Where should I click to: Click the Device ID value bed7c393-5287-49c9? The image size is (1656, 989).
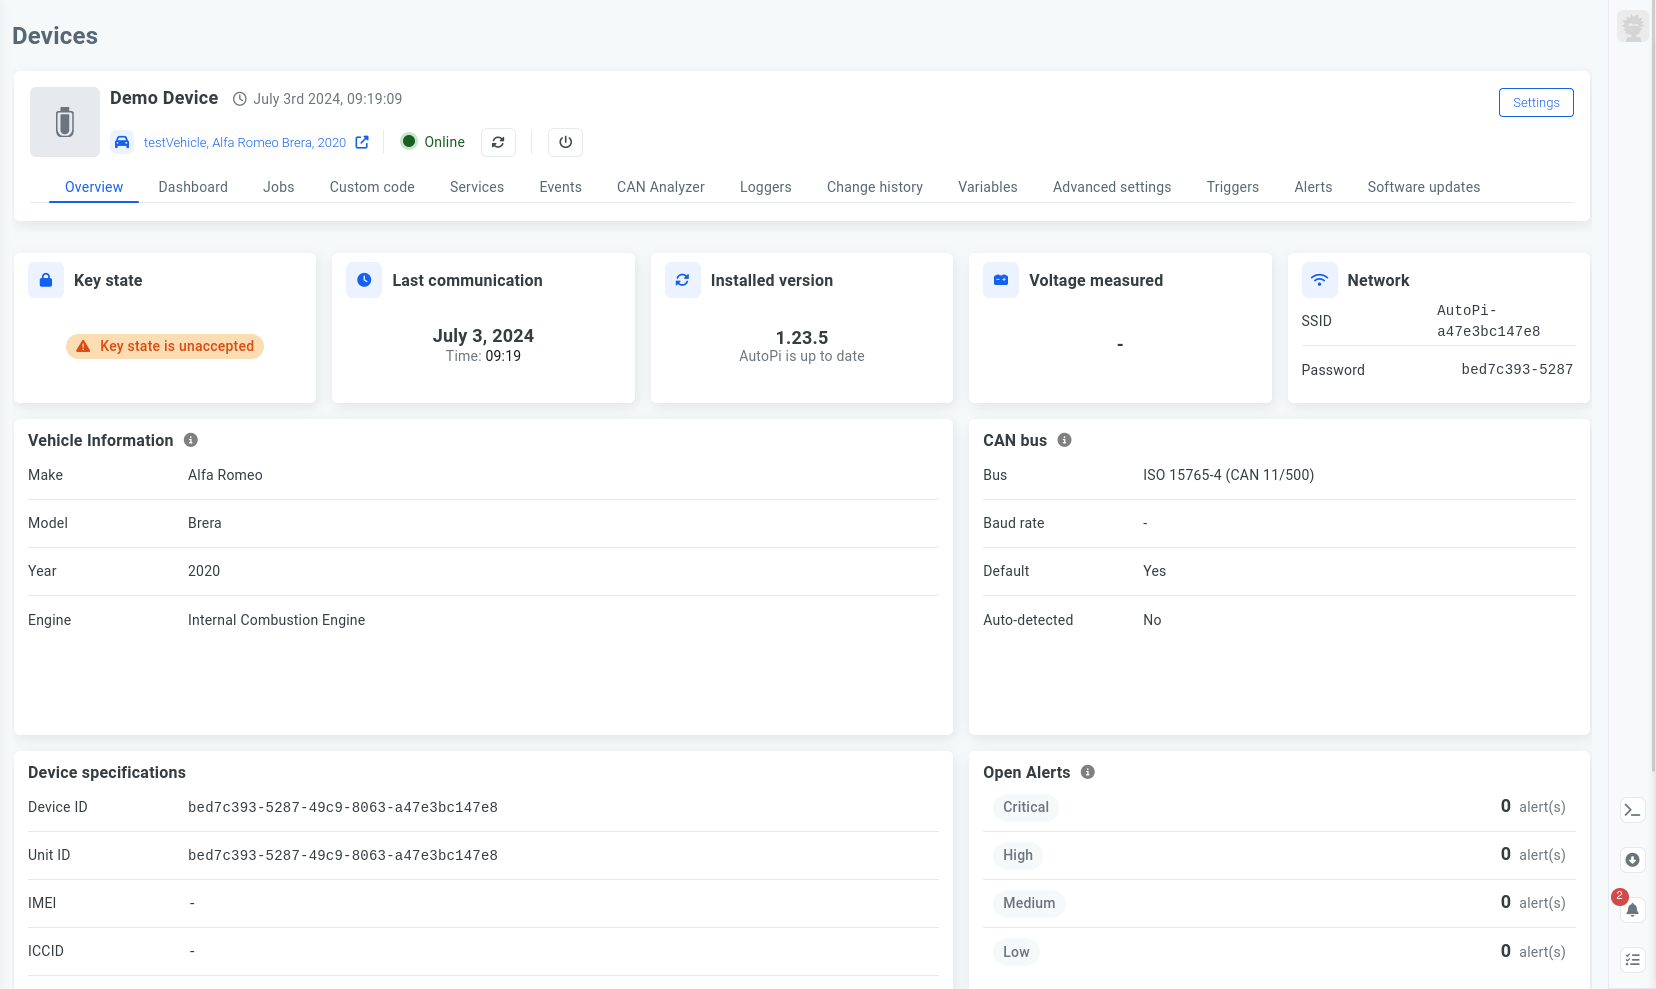click(343, 807)
